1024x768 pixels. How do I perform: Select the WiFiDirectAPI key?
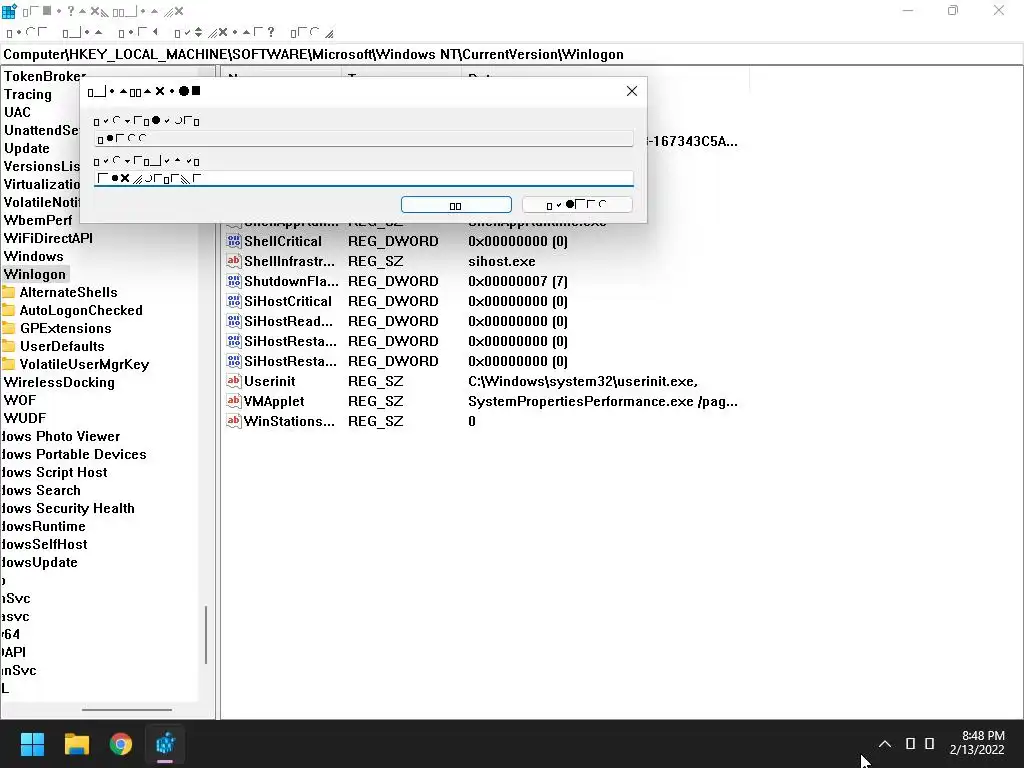[x=48, y=238]
